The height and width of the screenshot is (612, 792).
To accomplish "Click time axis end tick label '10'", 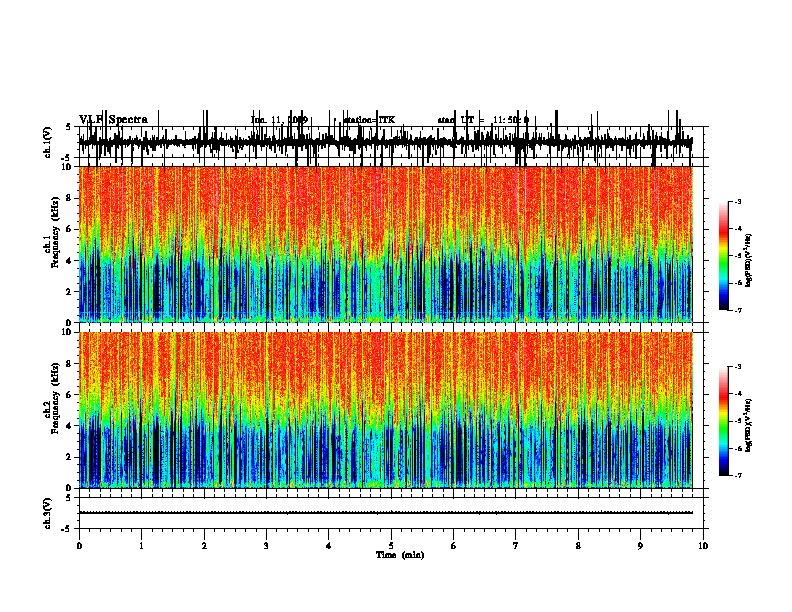I will click(703, 546).
